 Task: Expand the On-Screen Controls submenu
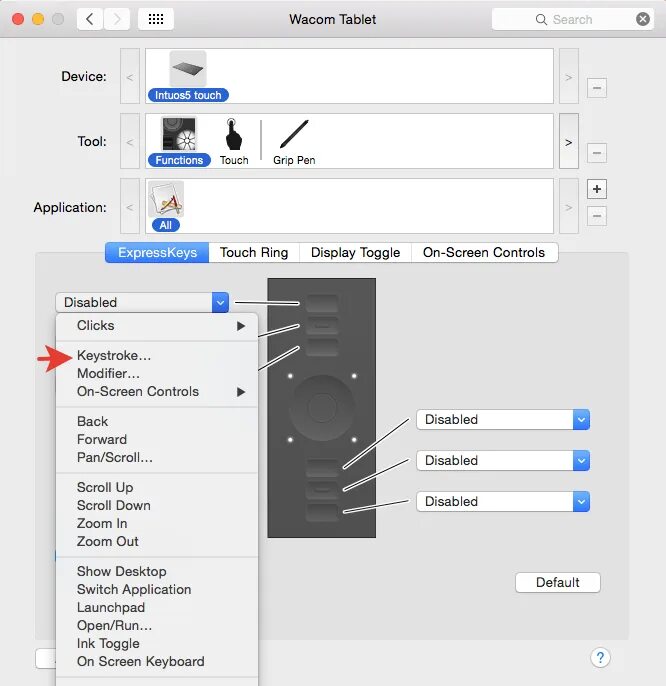coord(157,392)
